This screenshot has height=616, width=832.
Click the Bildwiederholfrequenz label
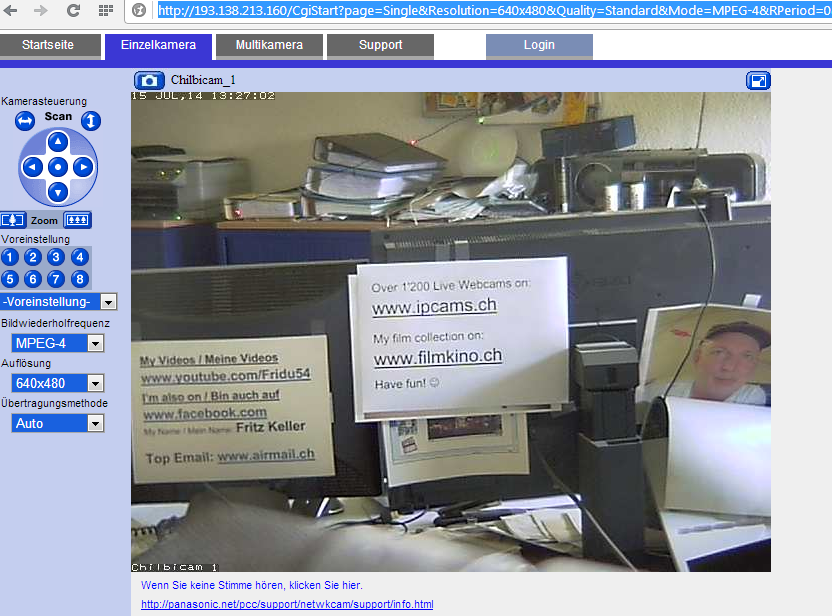[x=55, y=323]
